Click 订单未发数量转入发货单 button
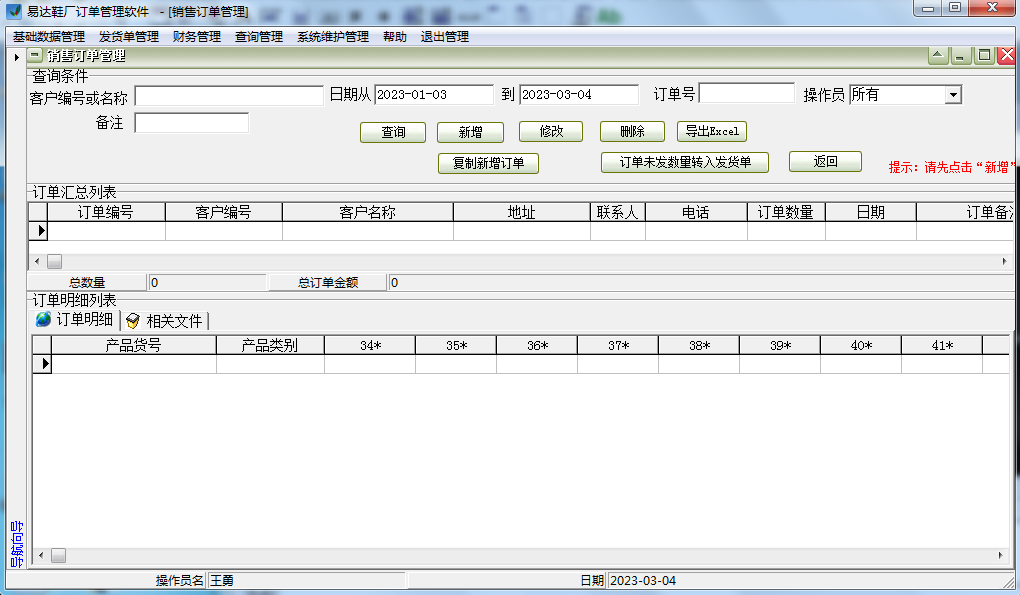Viewport: 1020px width, 595px height. click(x=685, y=162)
